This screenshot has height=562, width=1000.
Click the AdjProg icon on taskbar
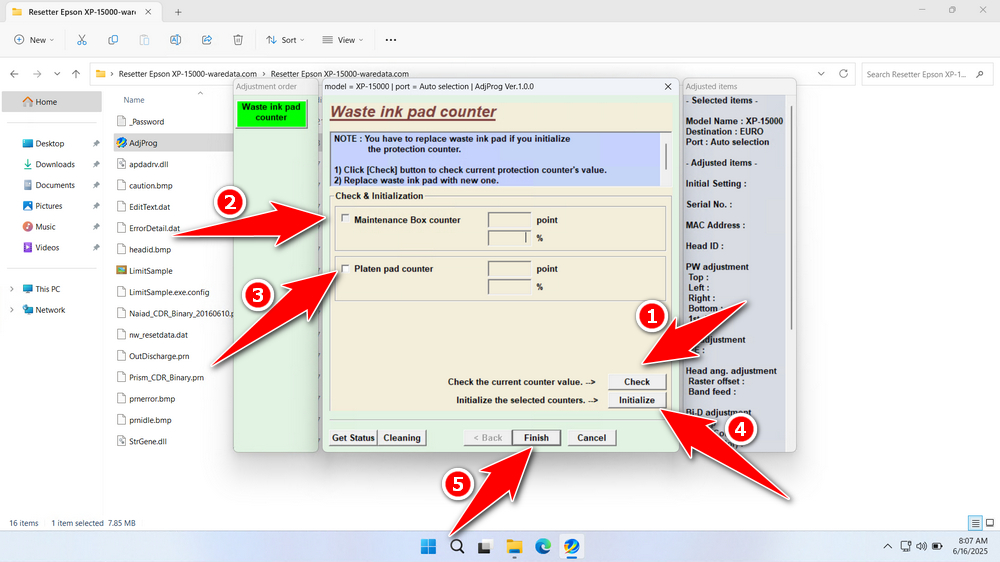pyautogui.click(x=571, y=547)
